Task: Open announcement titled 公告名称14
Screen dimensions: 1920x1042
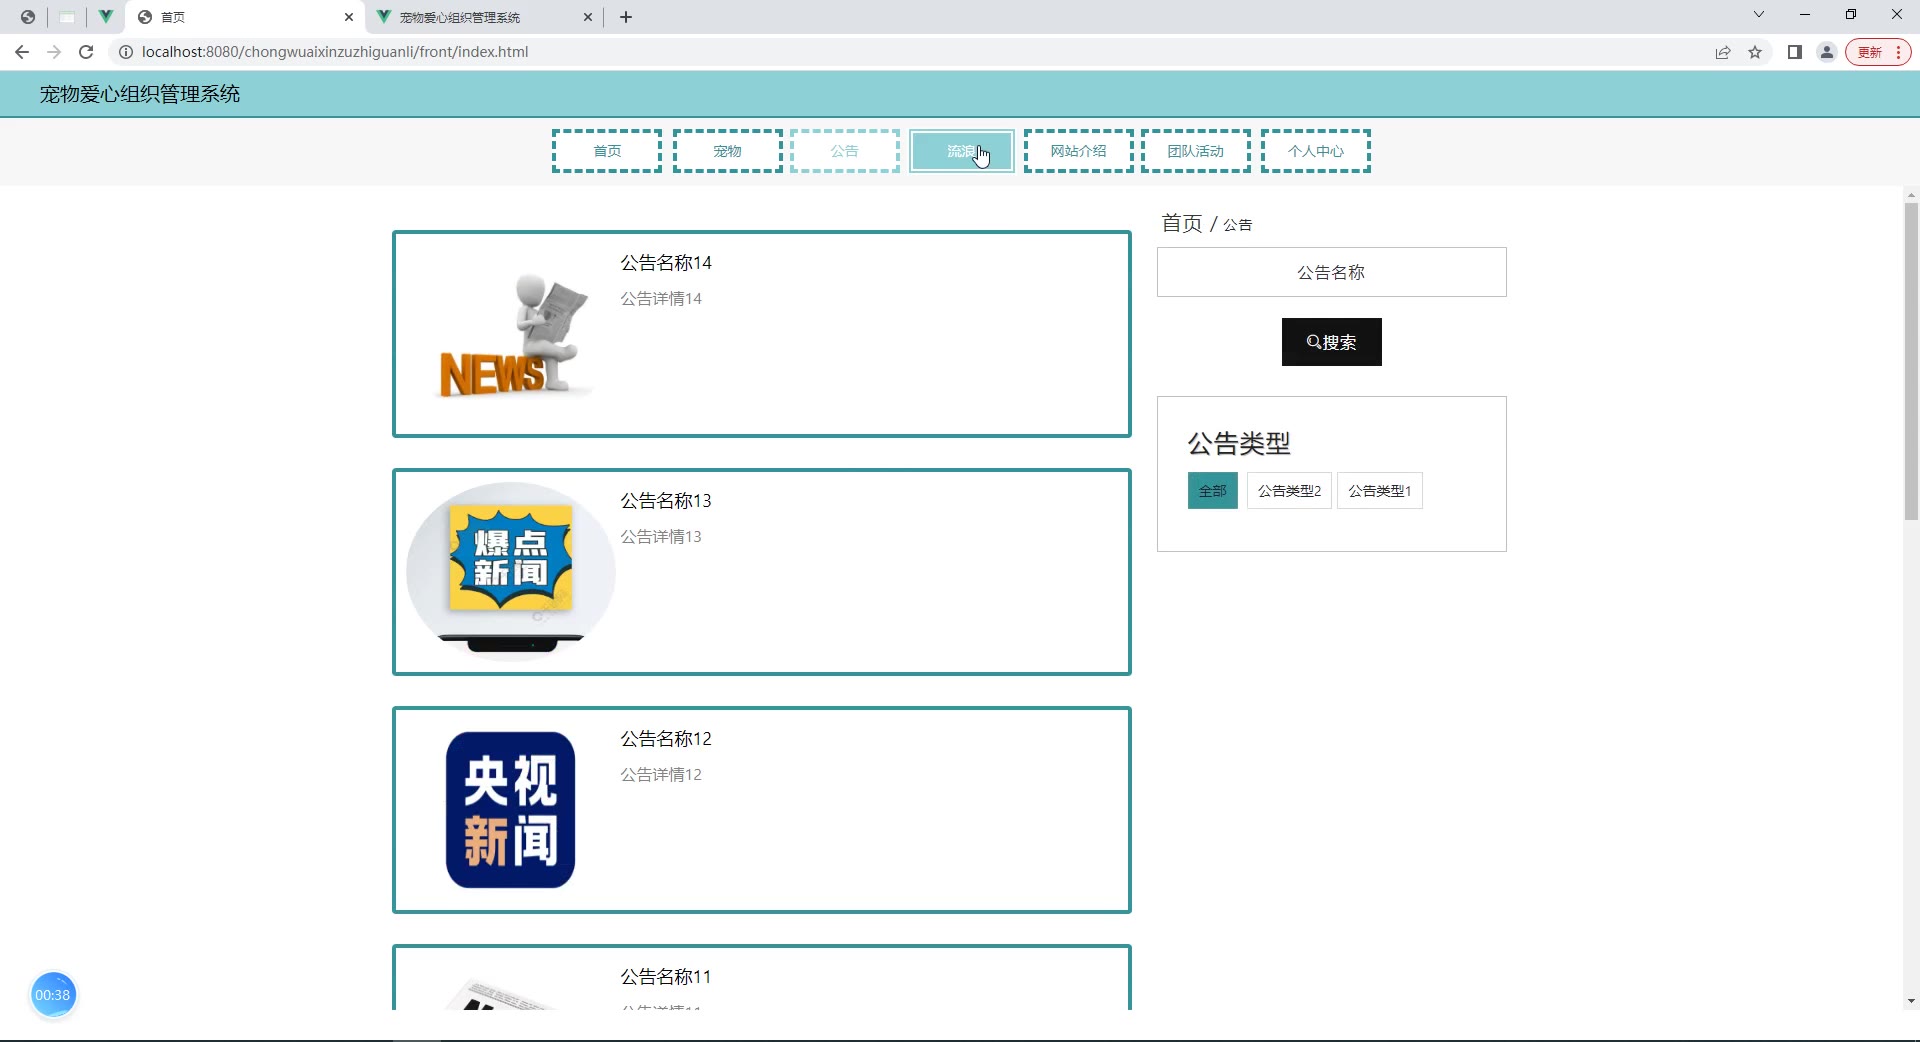Action: (x=666, y=263)
